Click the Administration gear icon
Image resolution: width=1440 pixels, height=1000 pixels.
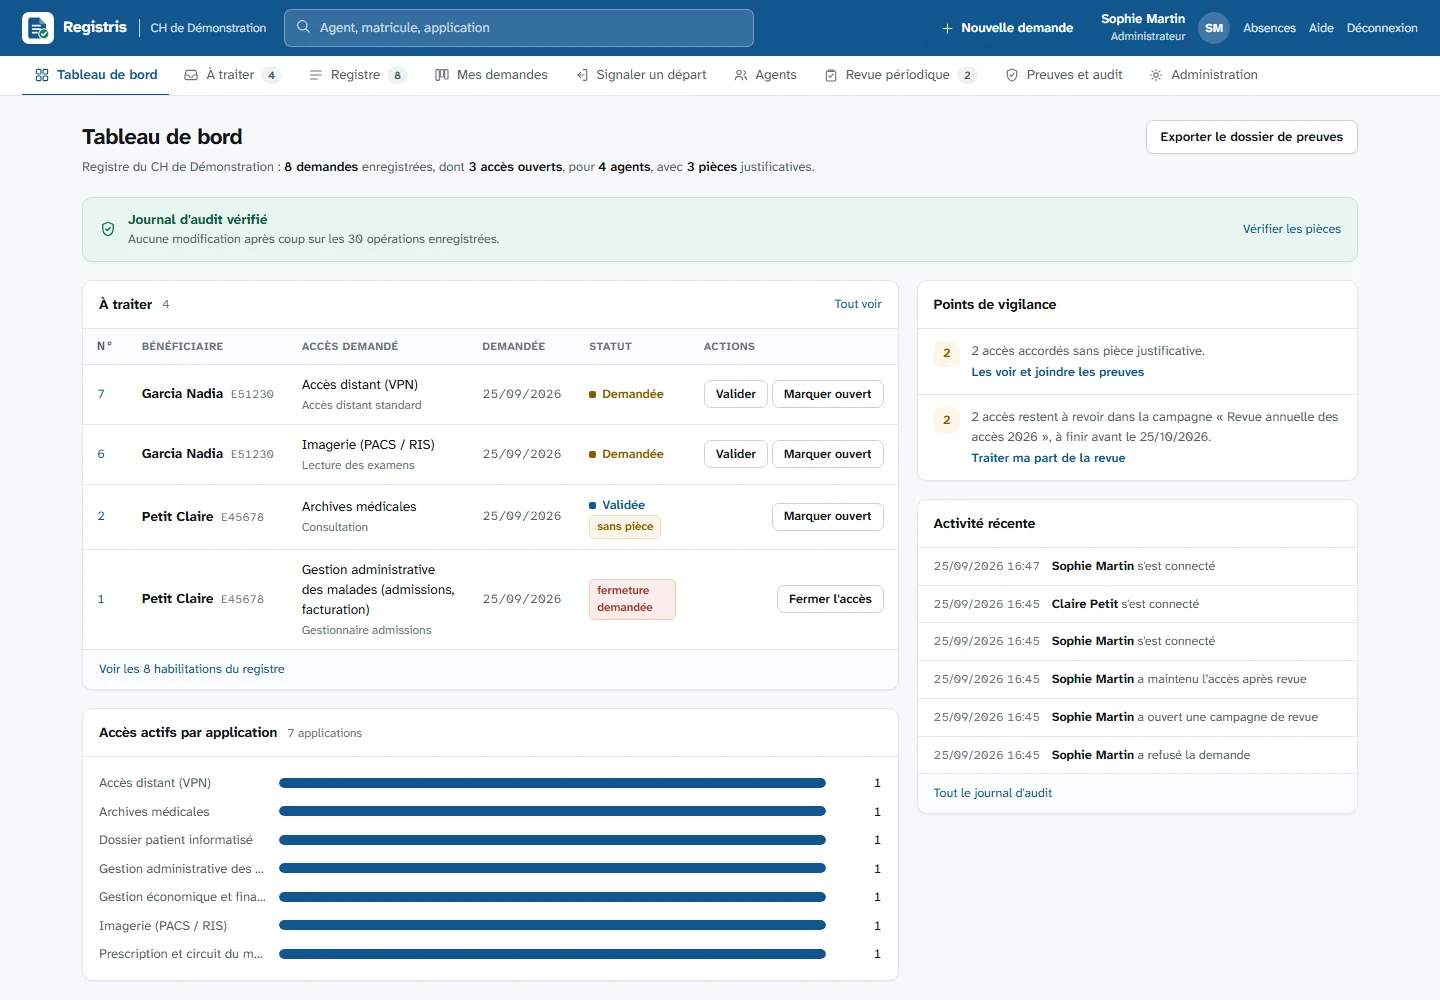click(1156, 75)
